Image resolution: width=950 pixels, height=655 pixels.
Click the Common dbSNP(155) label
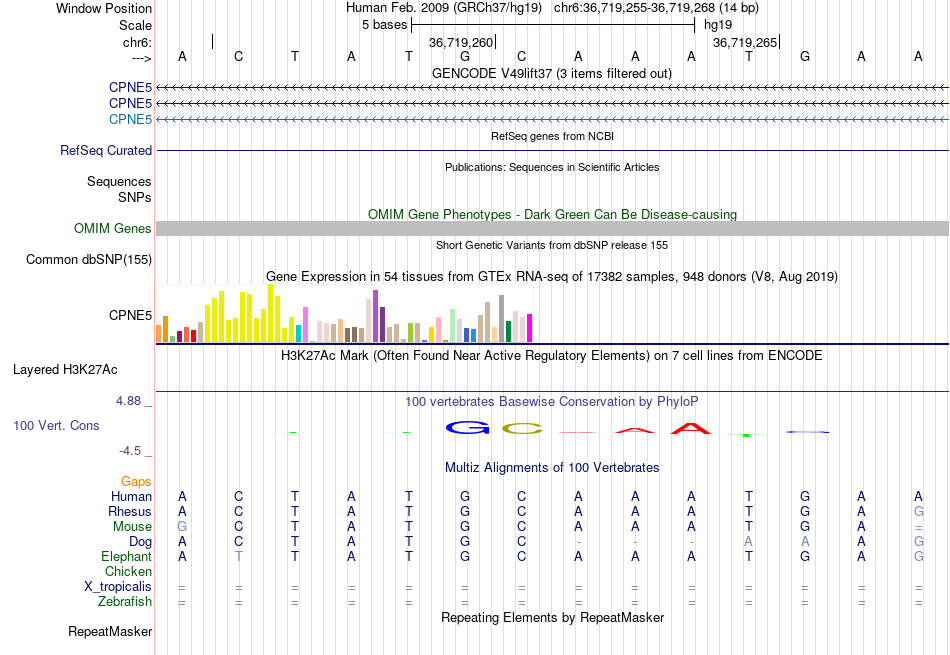pyautogui.click(x=89, y=259)
